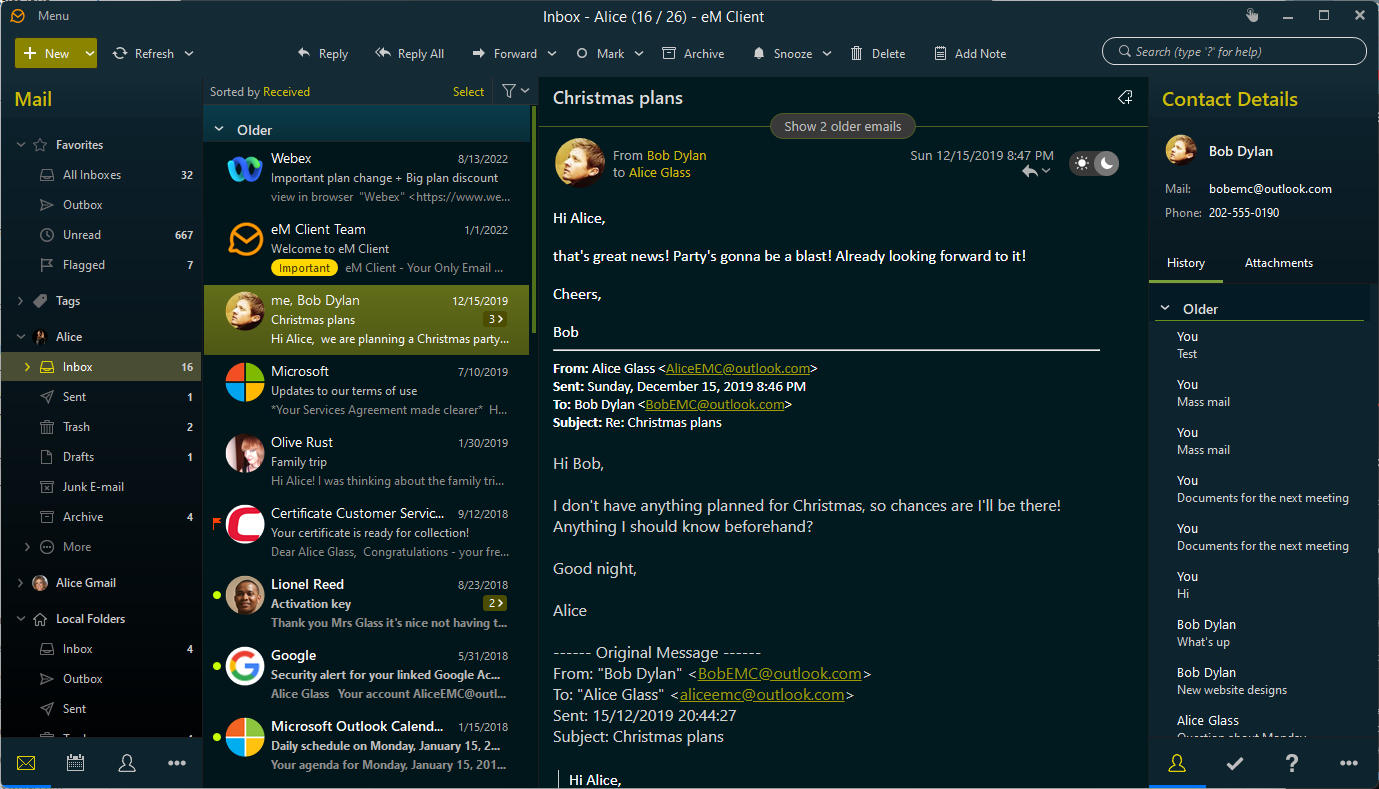Toggle unread dot on Lionel Reed email
This screenshot has height=789, width=1379.
point(216,595)
